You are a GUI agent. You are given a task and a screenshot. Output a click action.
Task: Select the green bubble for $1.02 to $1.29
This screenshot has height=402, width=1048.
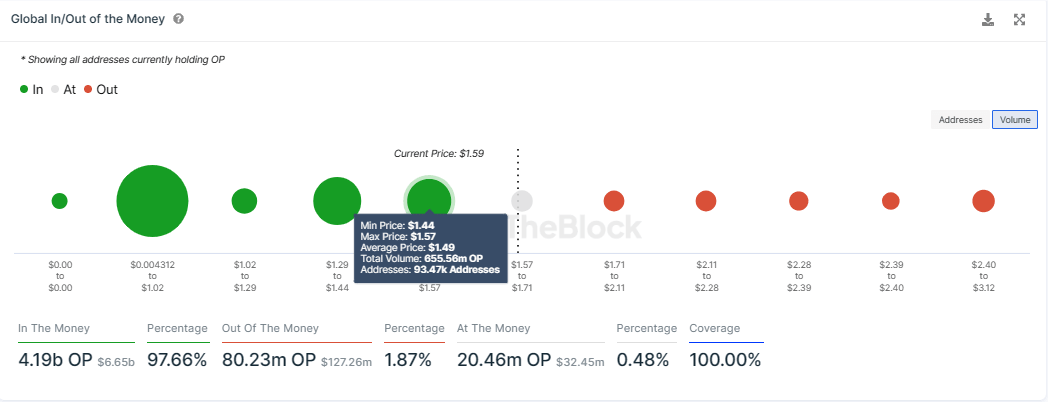pyautogui.click(x=244, y=201)
